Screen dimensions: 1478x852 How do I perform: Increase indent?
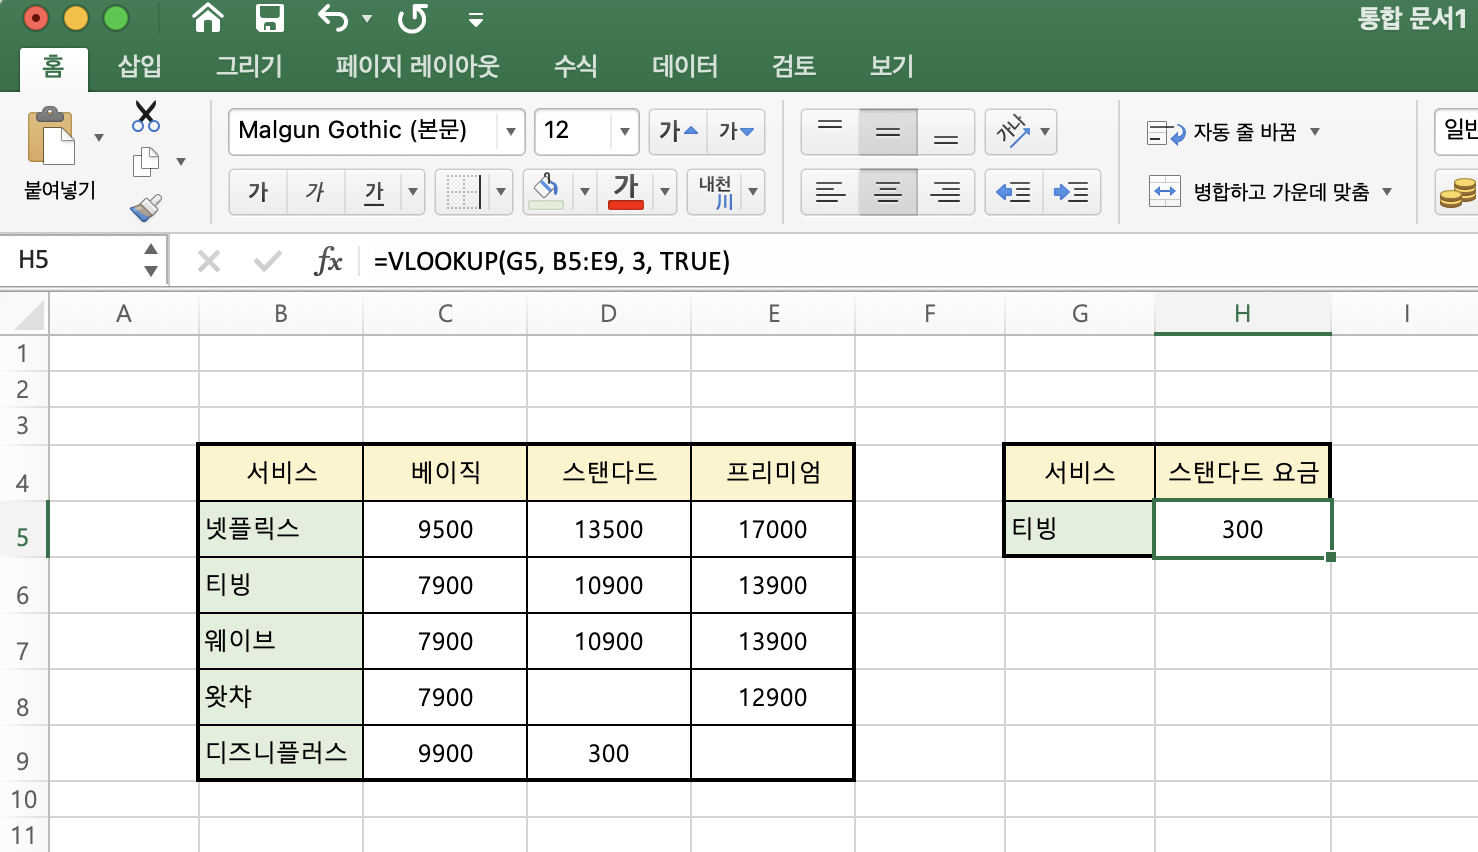coord(1072,192)
